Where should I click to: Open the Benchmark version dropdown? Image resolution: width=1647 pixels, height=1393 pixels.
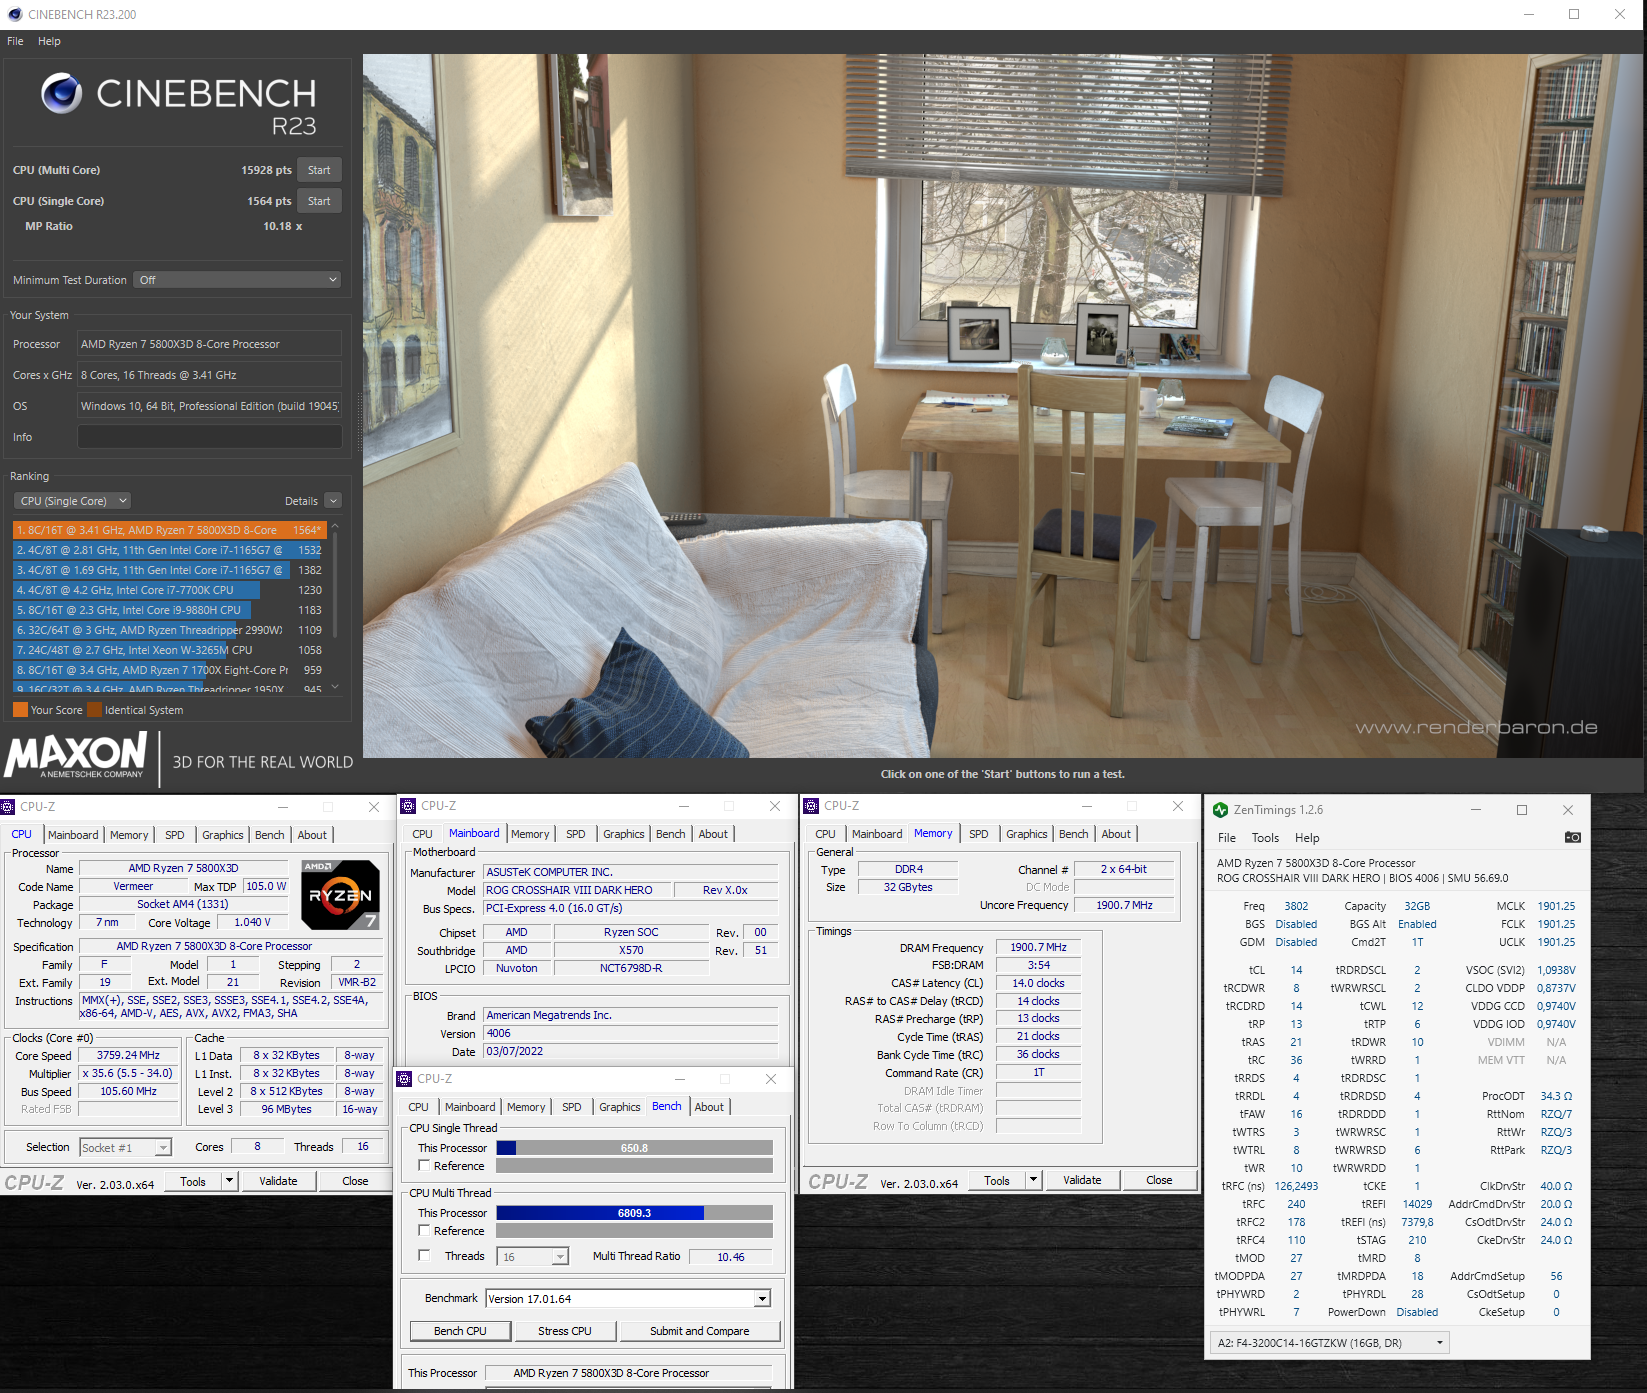[x=628, y=1299]
